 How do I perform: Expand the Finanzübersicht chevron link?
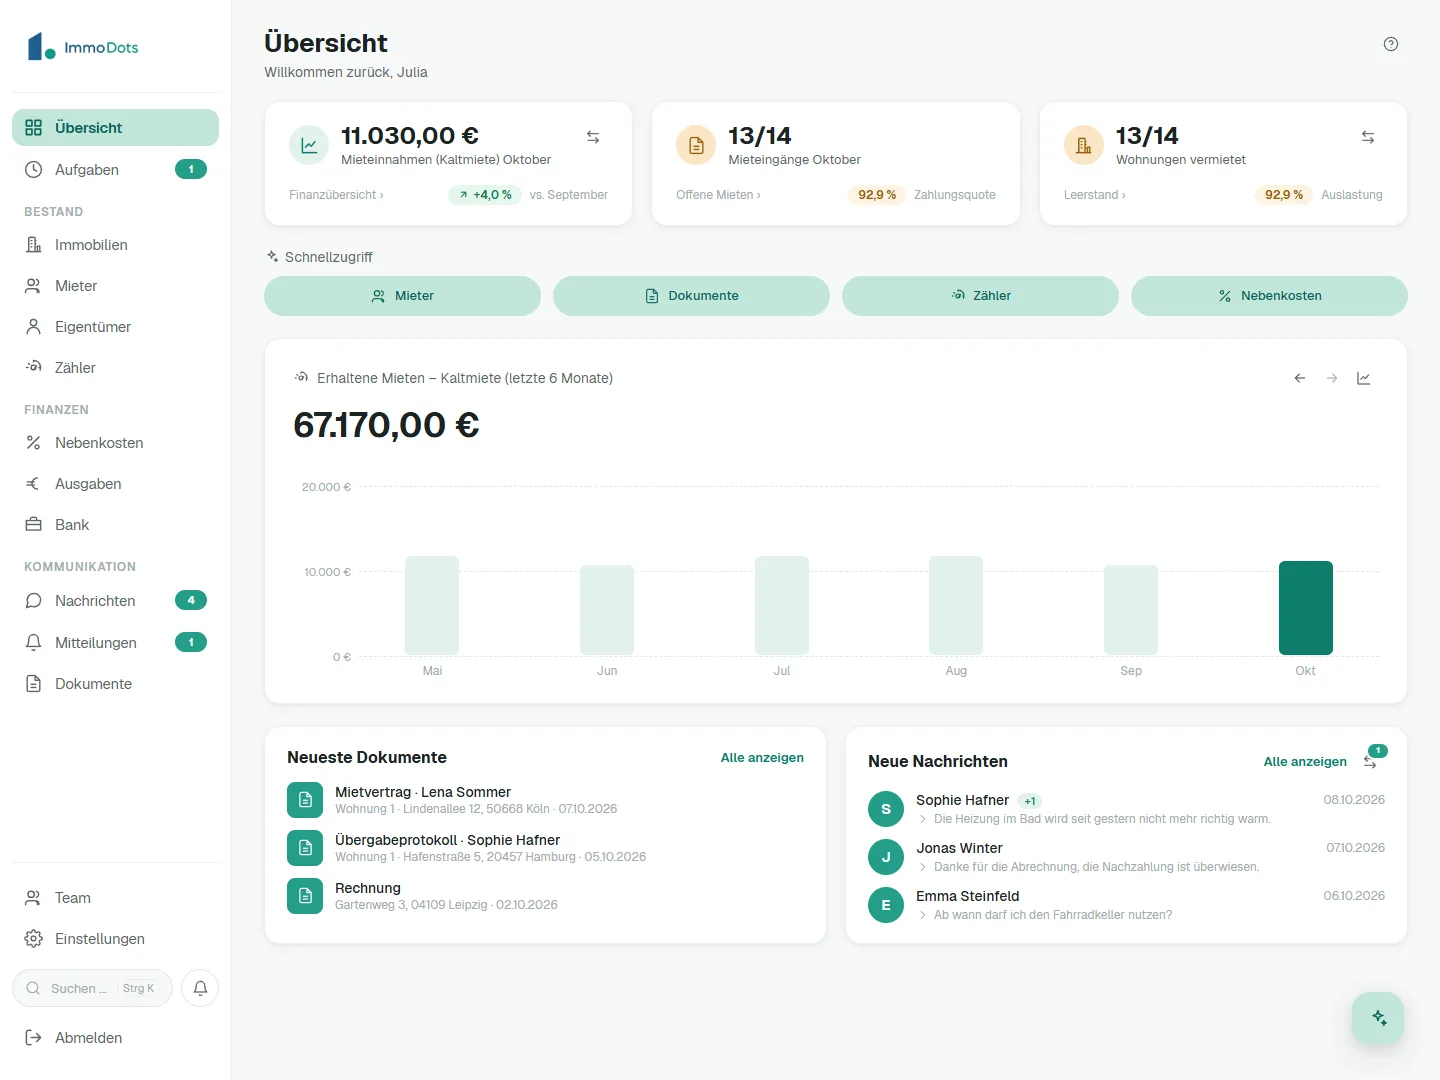click(x=336, y=195)
